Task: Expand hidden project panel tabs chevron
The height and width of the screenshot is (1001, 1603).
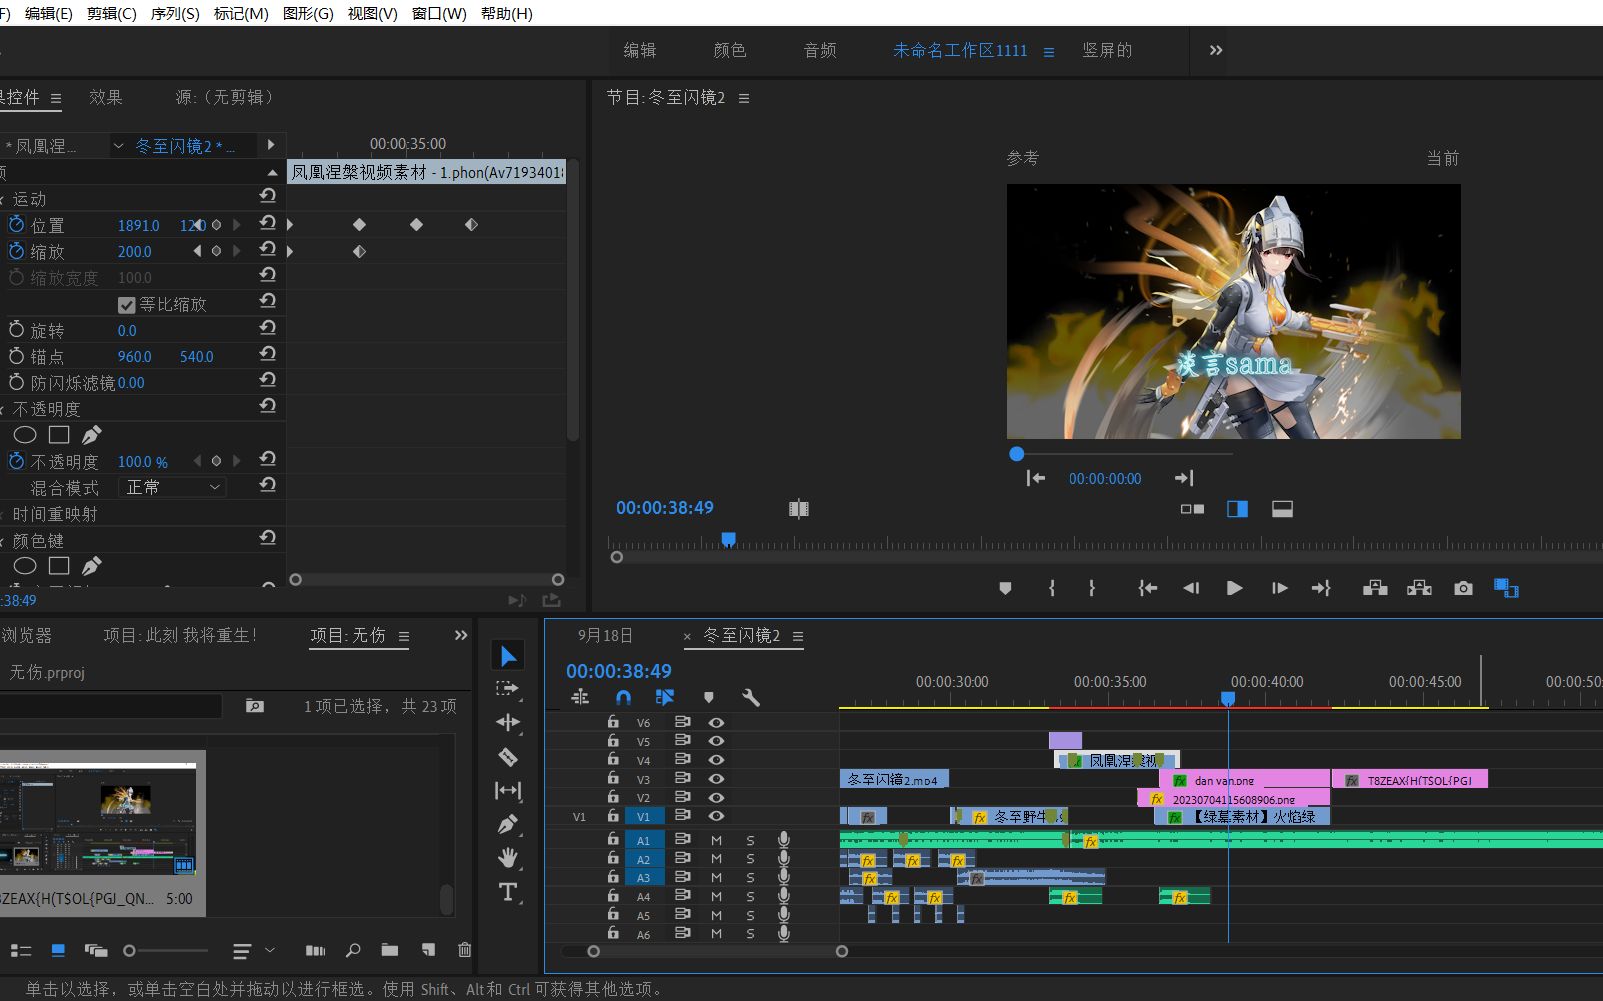Action: click(x=461, y=635)
